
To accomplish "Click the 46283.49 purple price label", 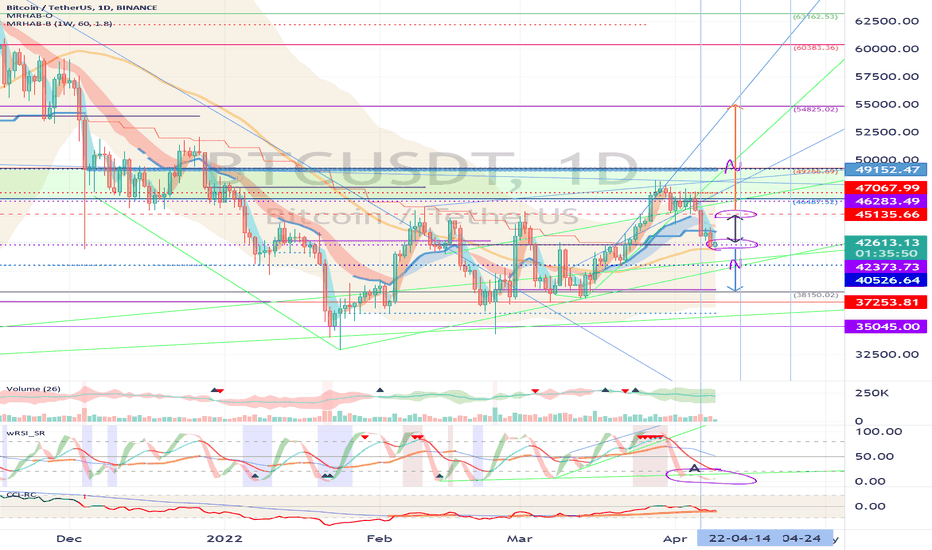I will (887, 201).
